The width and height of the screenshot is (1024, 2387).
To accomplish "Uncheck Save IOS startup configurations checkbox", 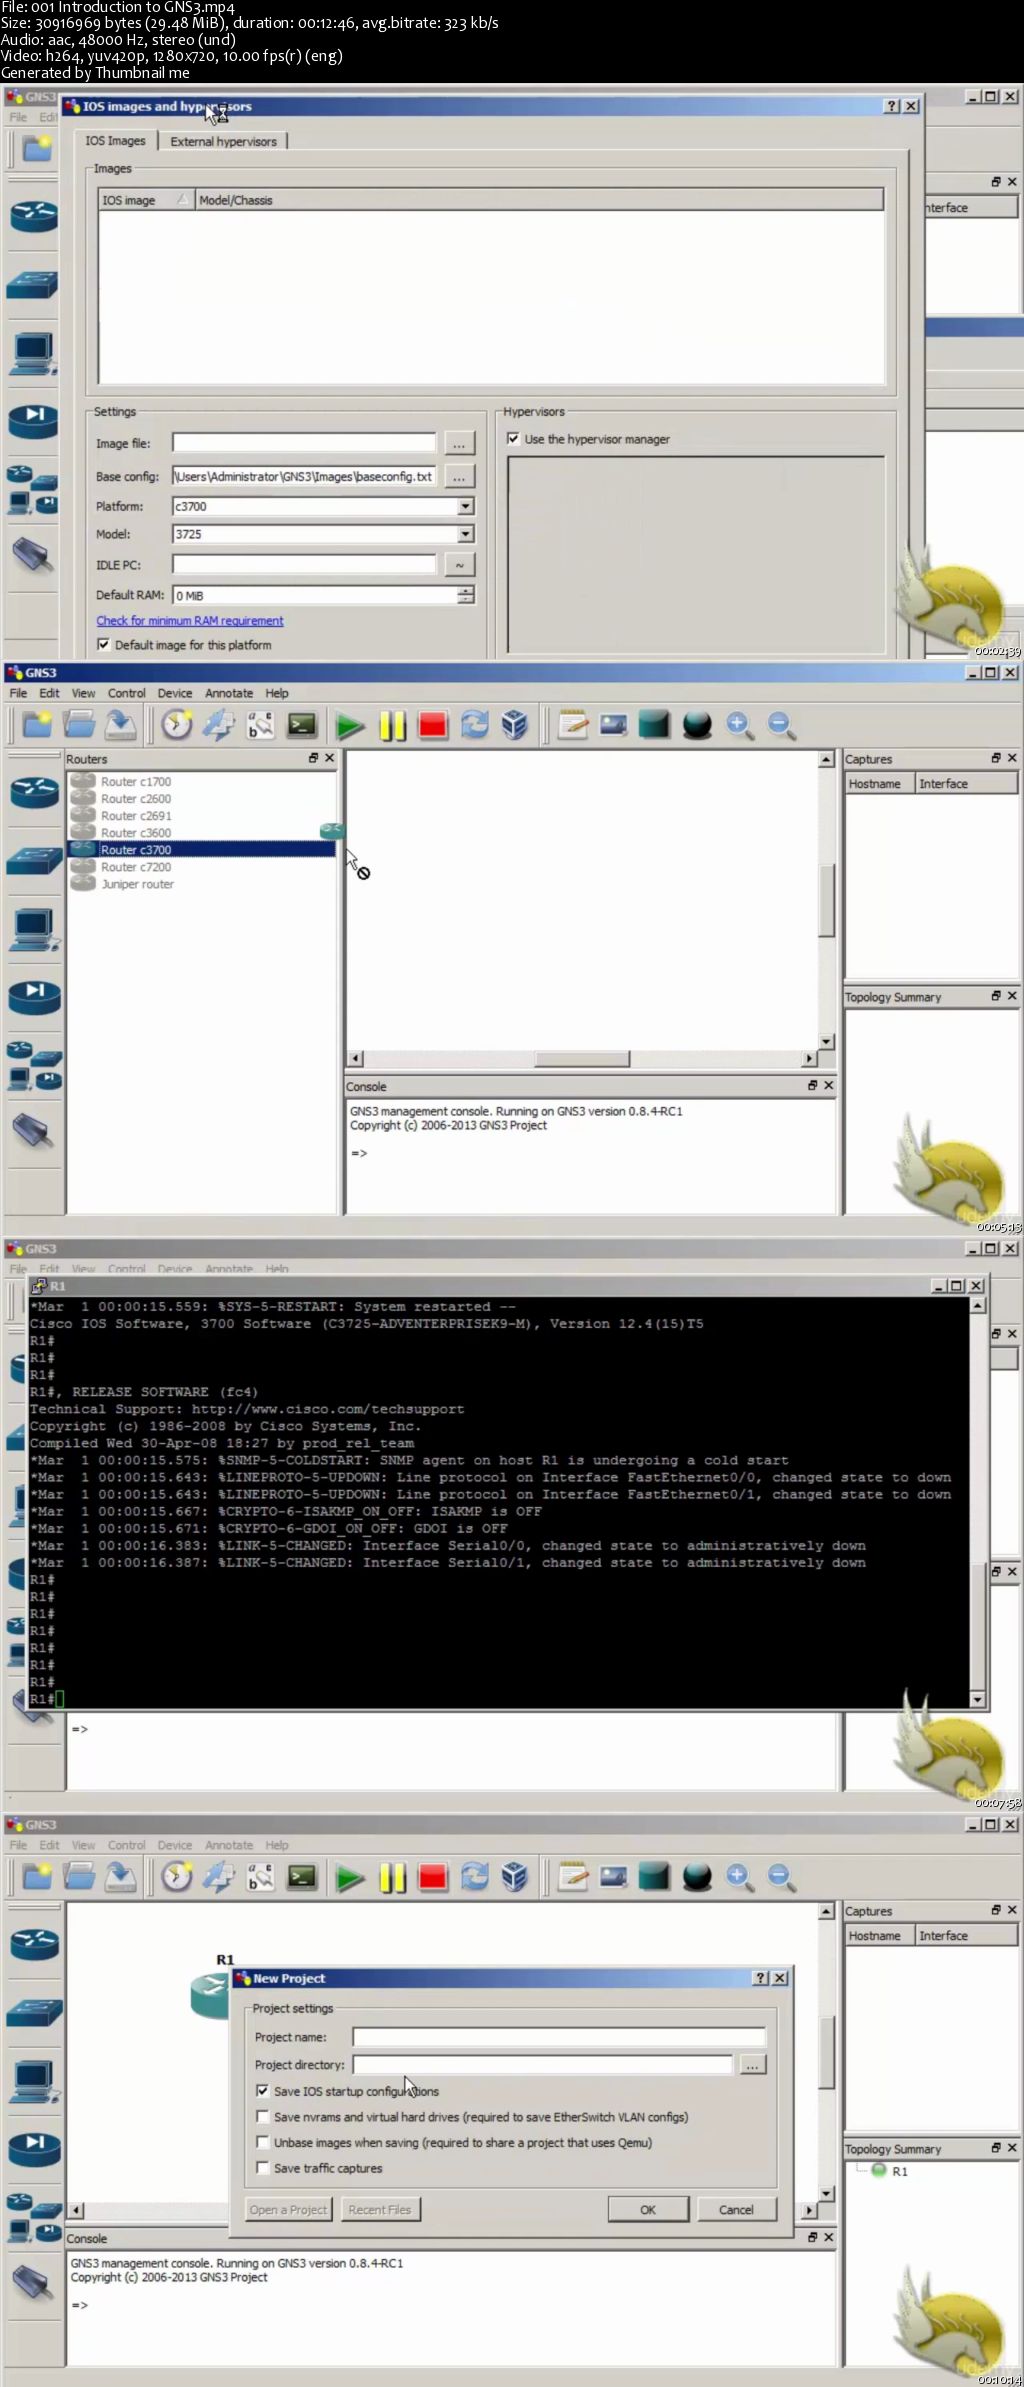I will (262, 2090).
